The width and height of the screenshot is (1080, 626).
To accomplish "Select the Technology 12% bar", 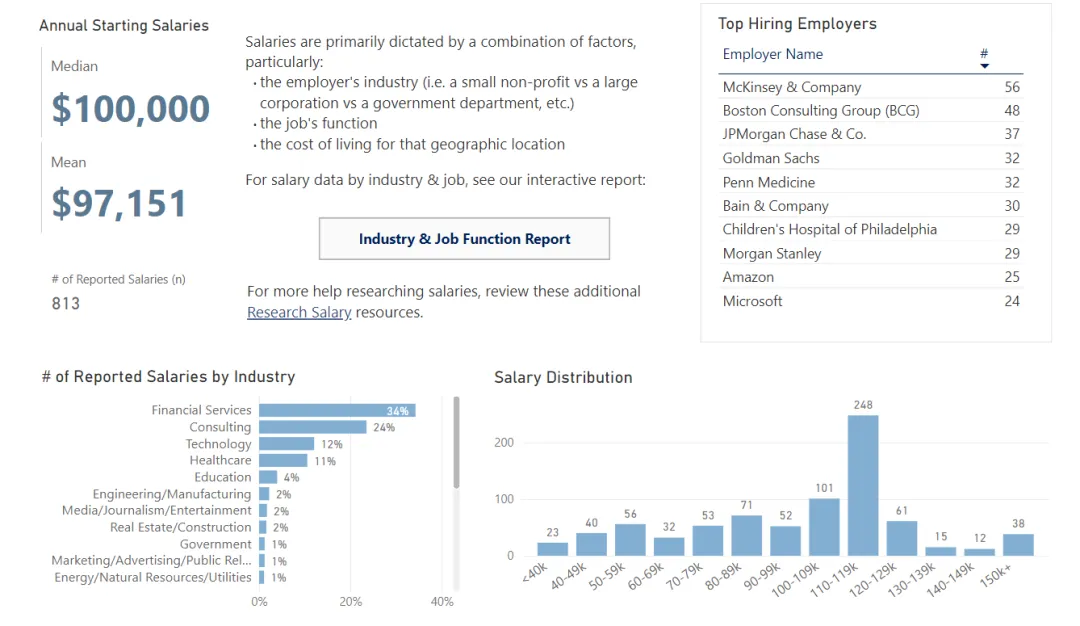I will click(x=286, y=444).
